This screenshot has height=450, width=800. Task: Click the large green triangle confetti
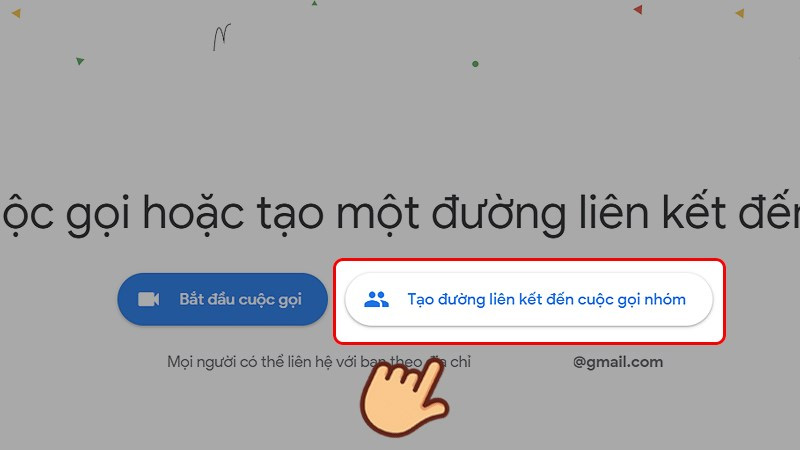point(80,61)
